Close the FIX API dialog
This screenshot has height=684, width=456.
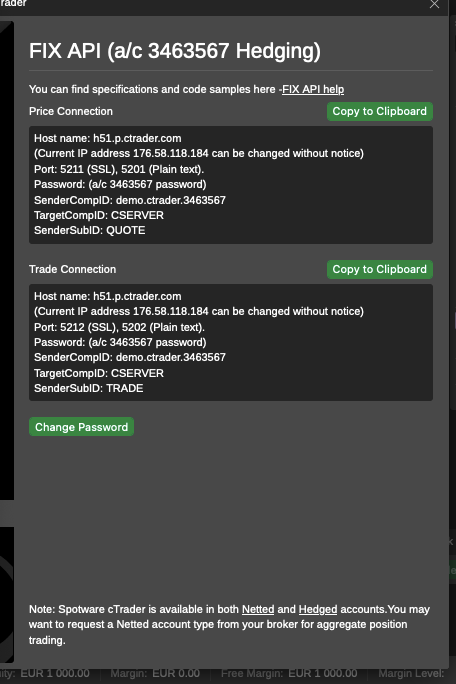(x=434, y=4)
